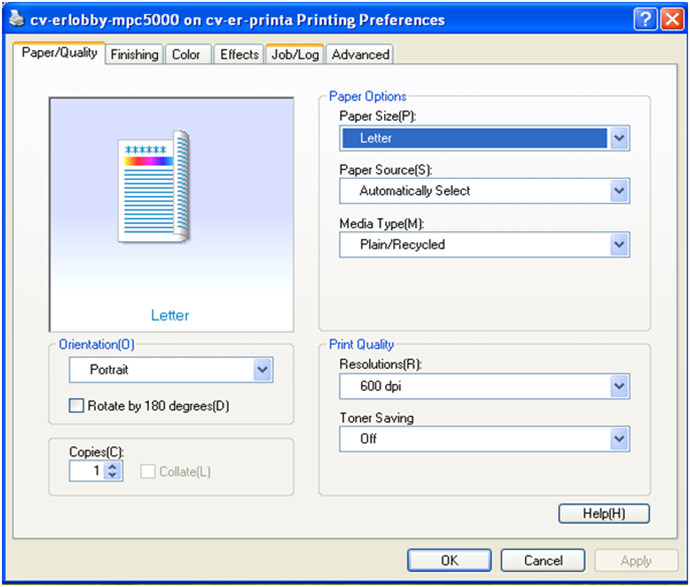Open the Orientation Portrait dropdown
This screenshot has width=690, height=587.
pyautogui.click(x=262, y=370)
